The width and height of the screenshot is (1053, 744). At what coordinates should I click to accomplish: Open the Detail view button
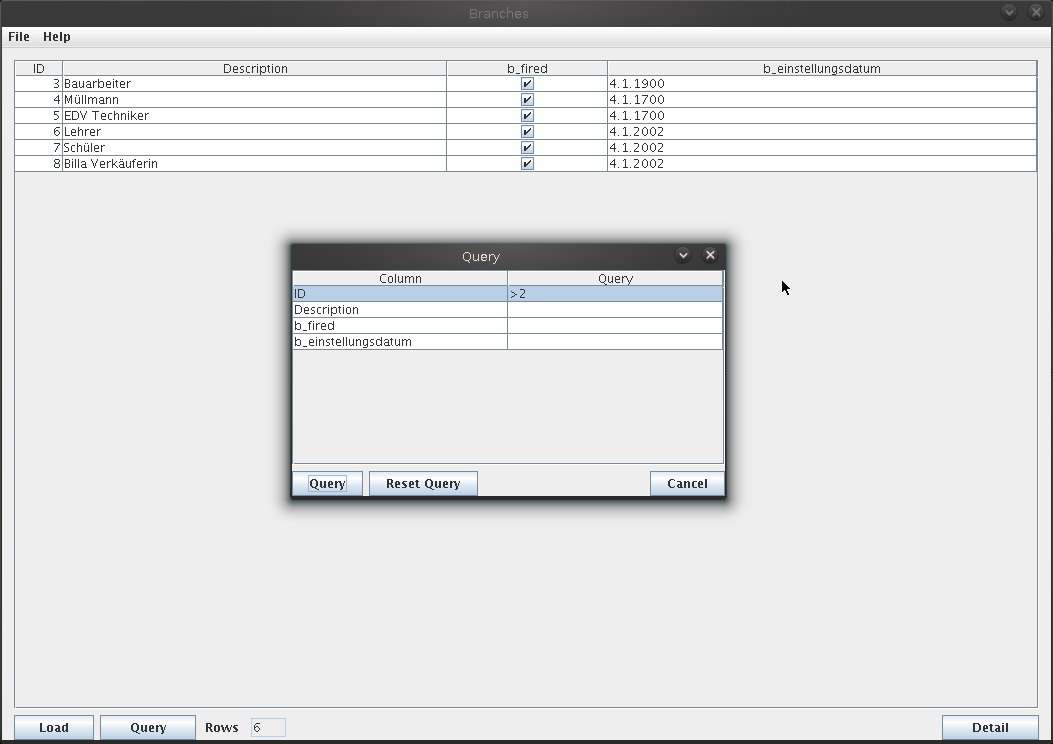click(x=990, y=727)
